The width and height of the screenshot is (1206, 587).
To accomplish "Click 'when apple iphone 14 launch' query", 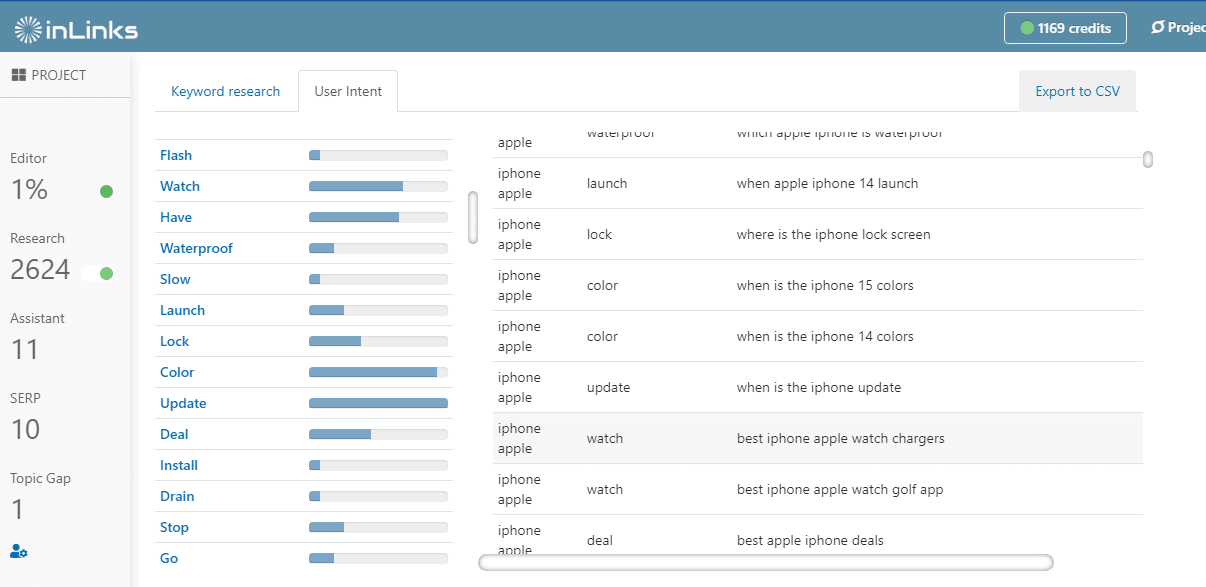I will pos(827,183).
